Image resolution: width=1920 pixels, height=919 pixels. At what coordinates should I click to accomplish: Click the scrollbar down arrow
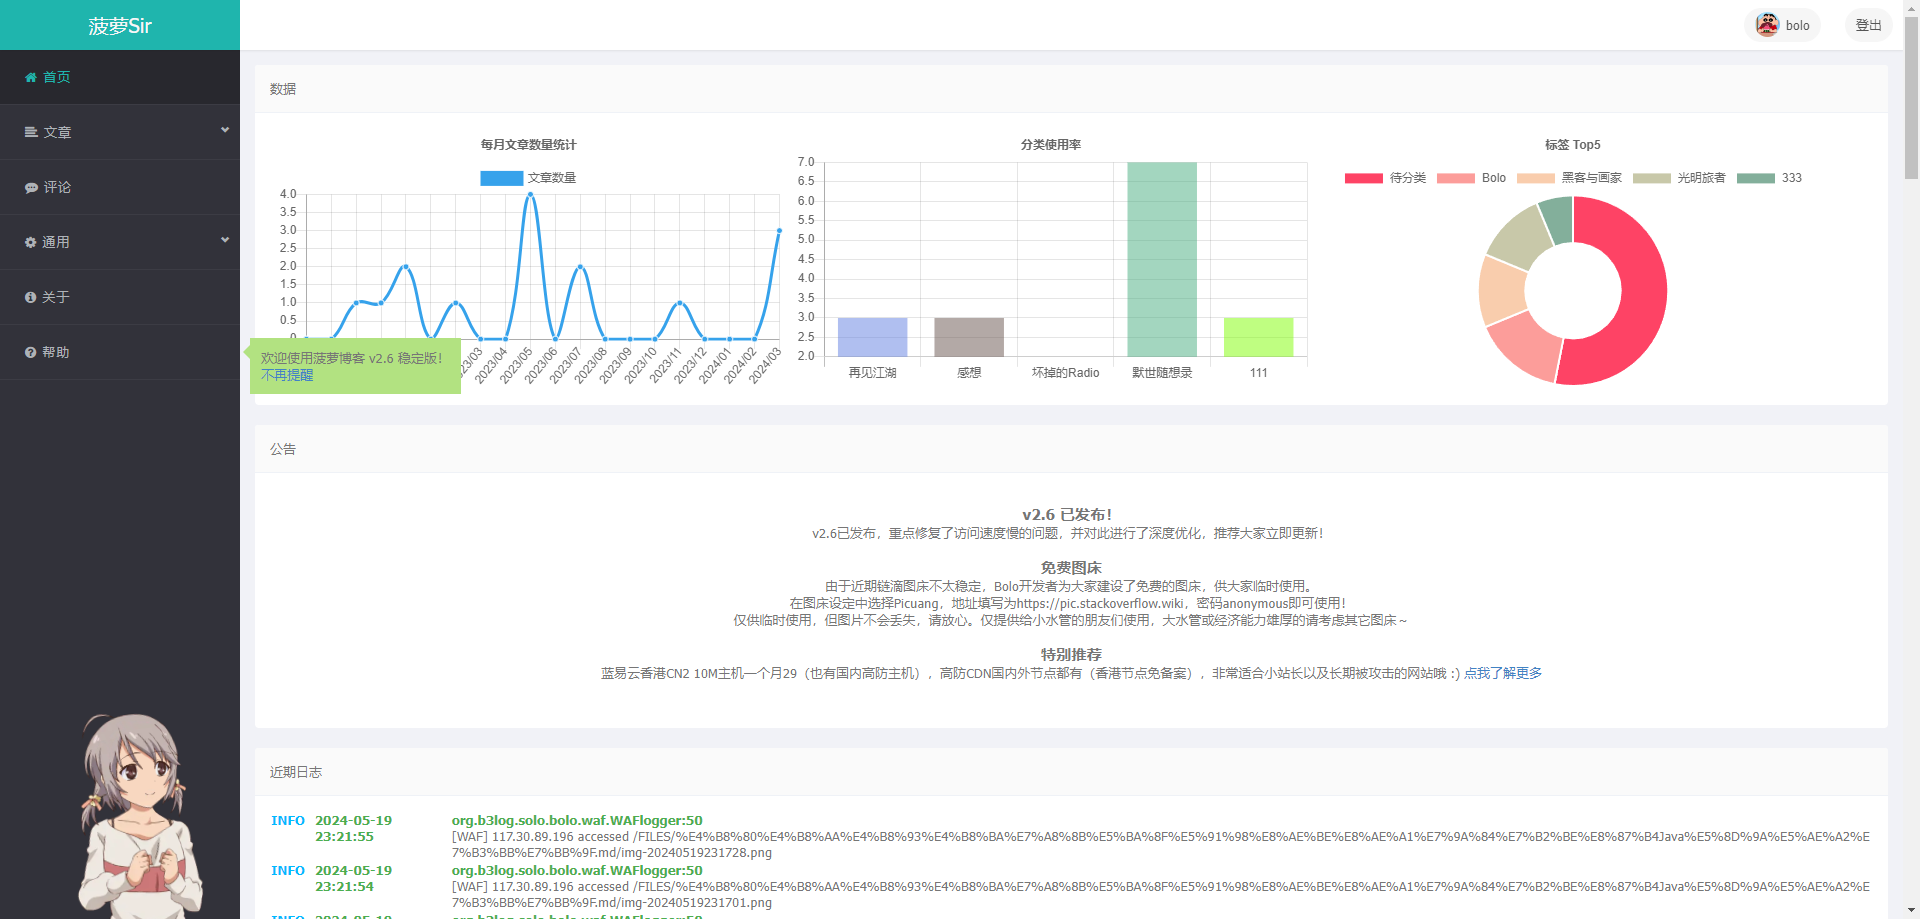[x=1911, y=911]
